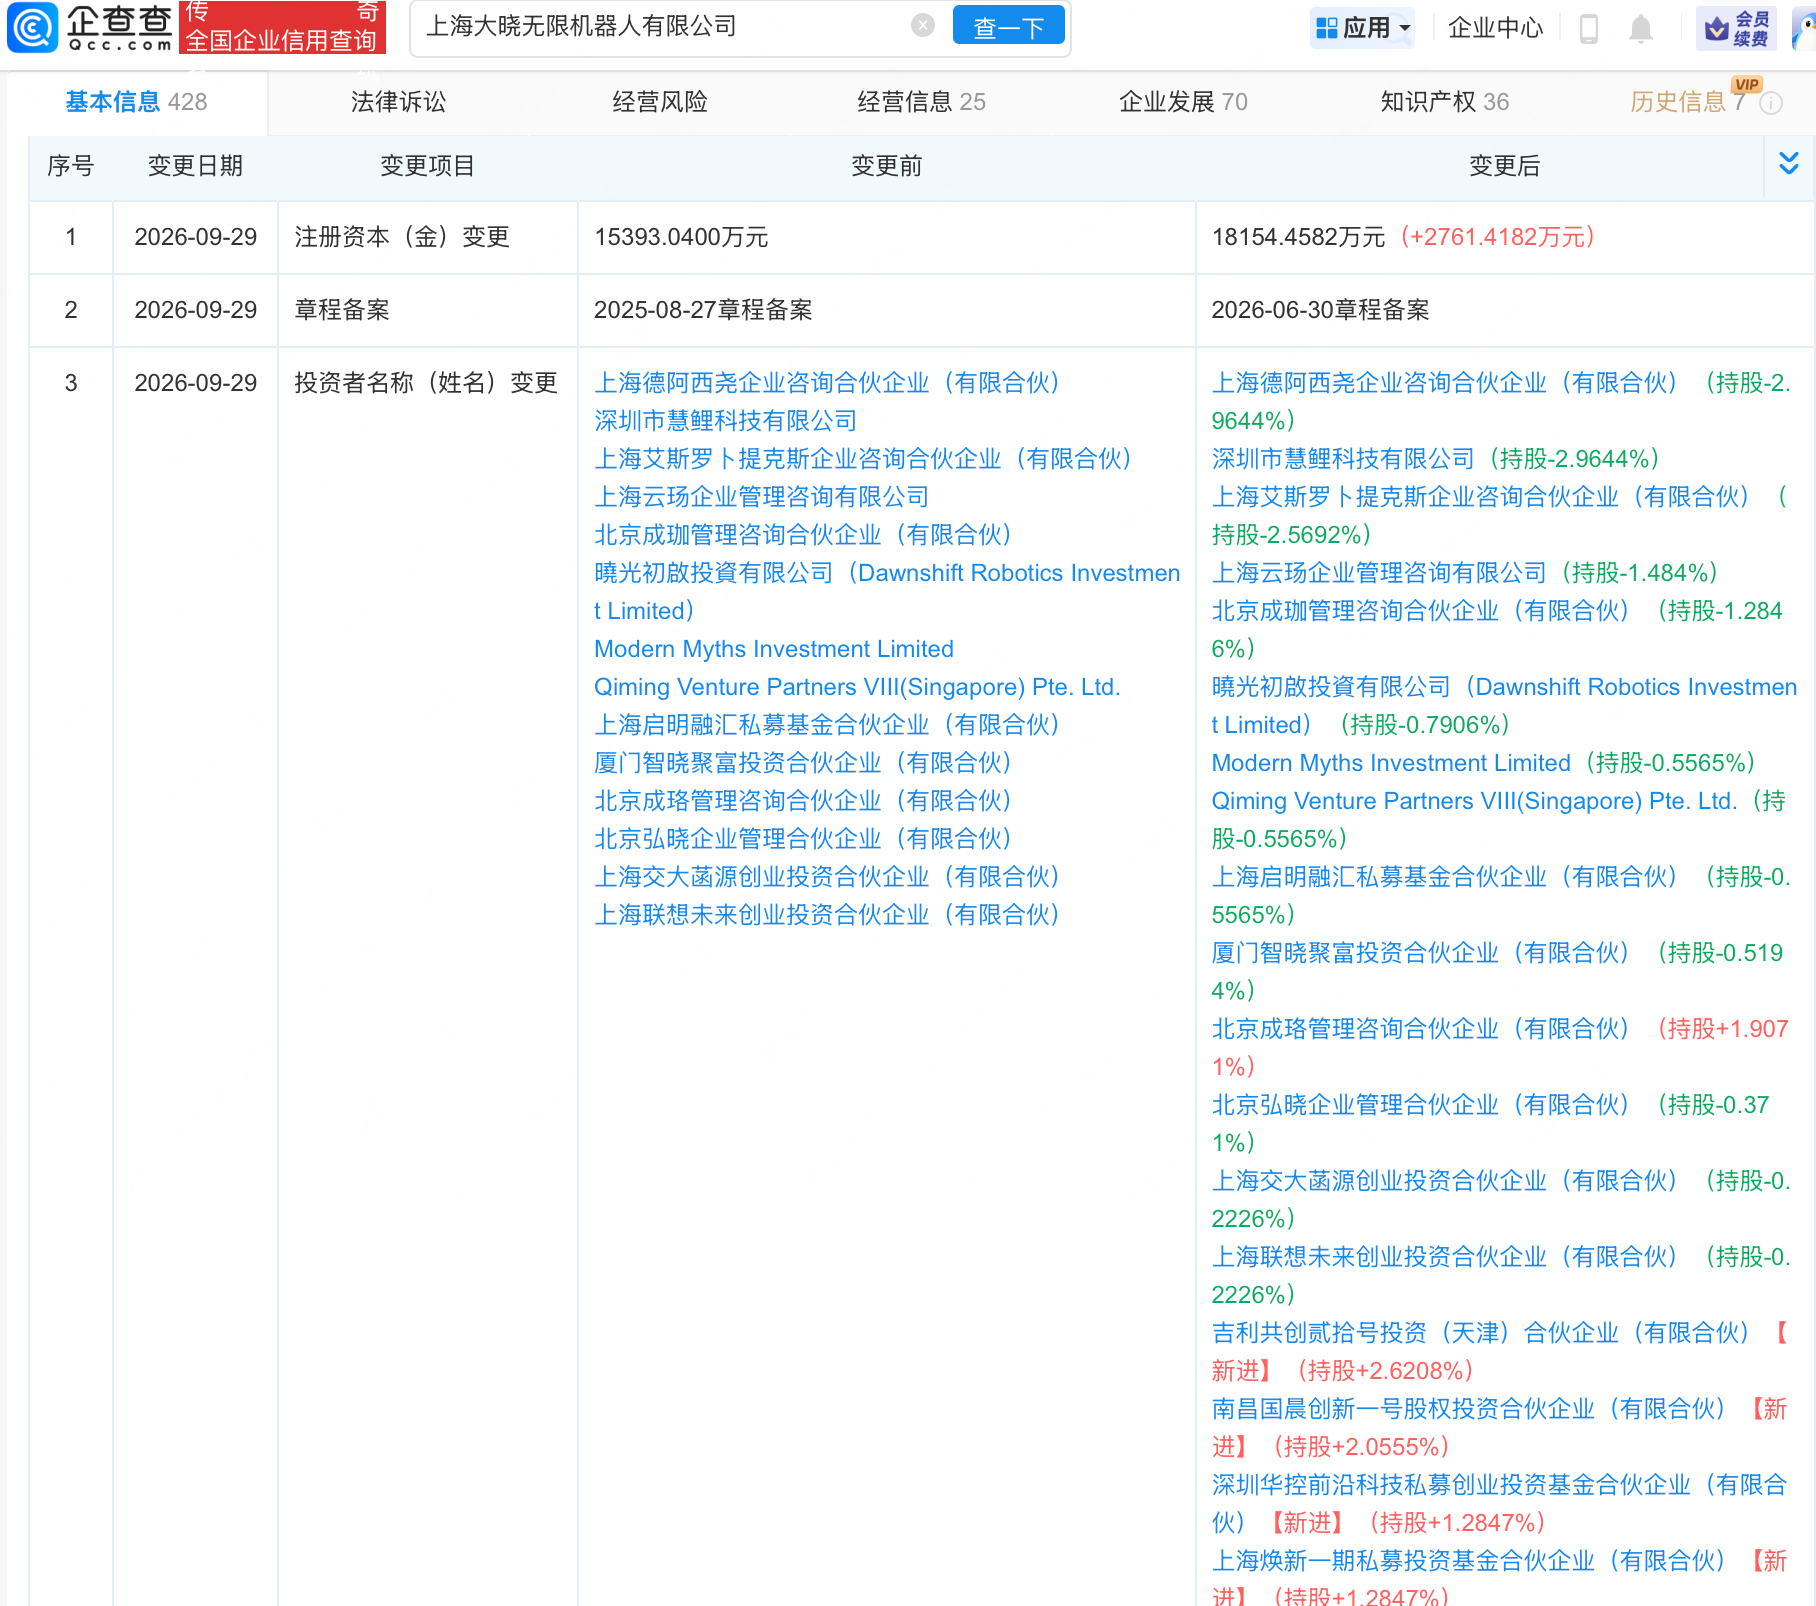Switch to 基本信息 tab
This screenshot has width=1816, height=1606.
(x=136, y=102)
